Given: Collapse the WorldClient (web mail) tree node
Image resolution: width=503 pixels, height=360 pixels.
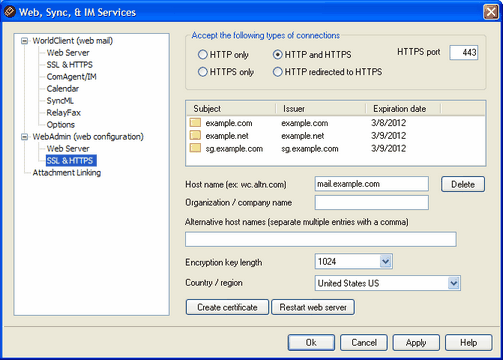Looking at the screenshot, I should point(24,41).
